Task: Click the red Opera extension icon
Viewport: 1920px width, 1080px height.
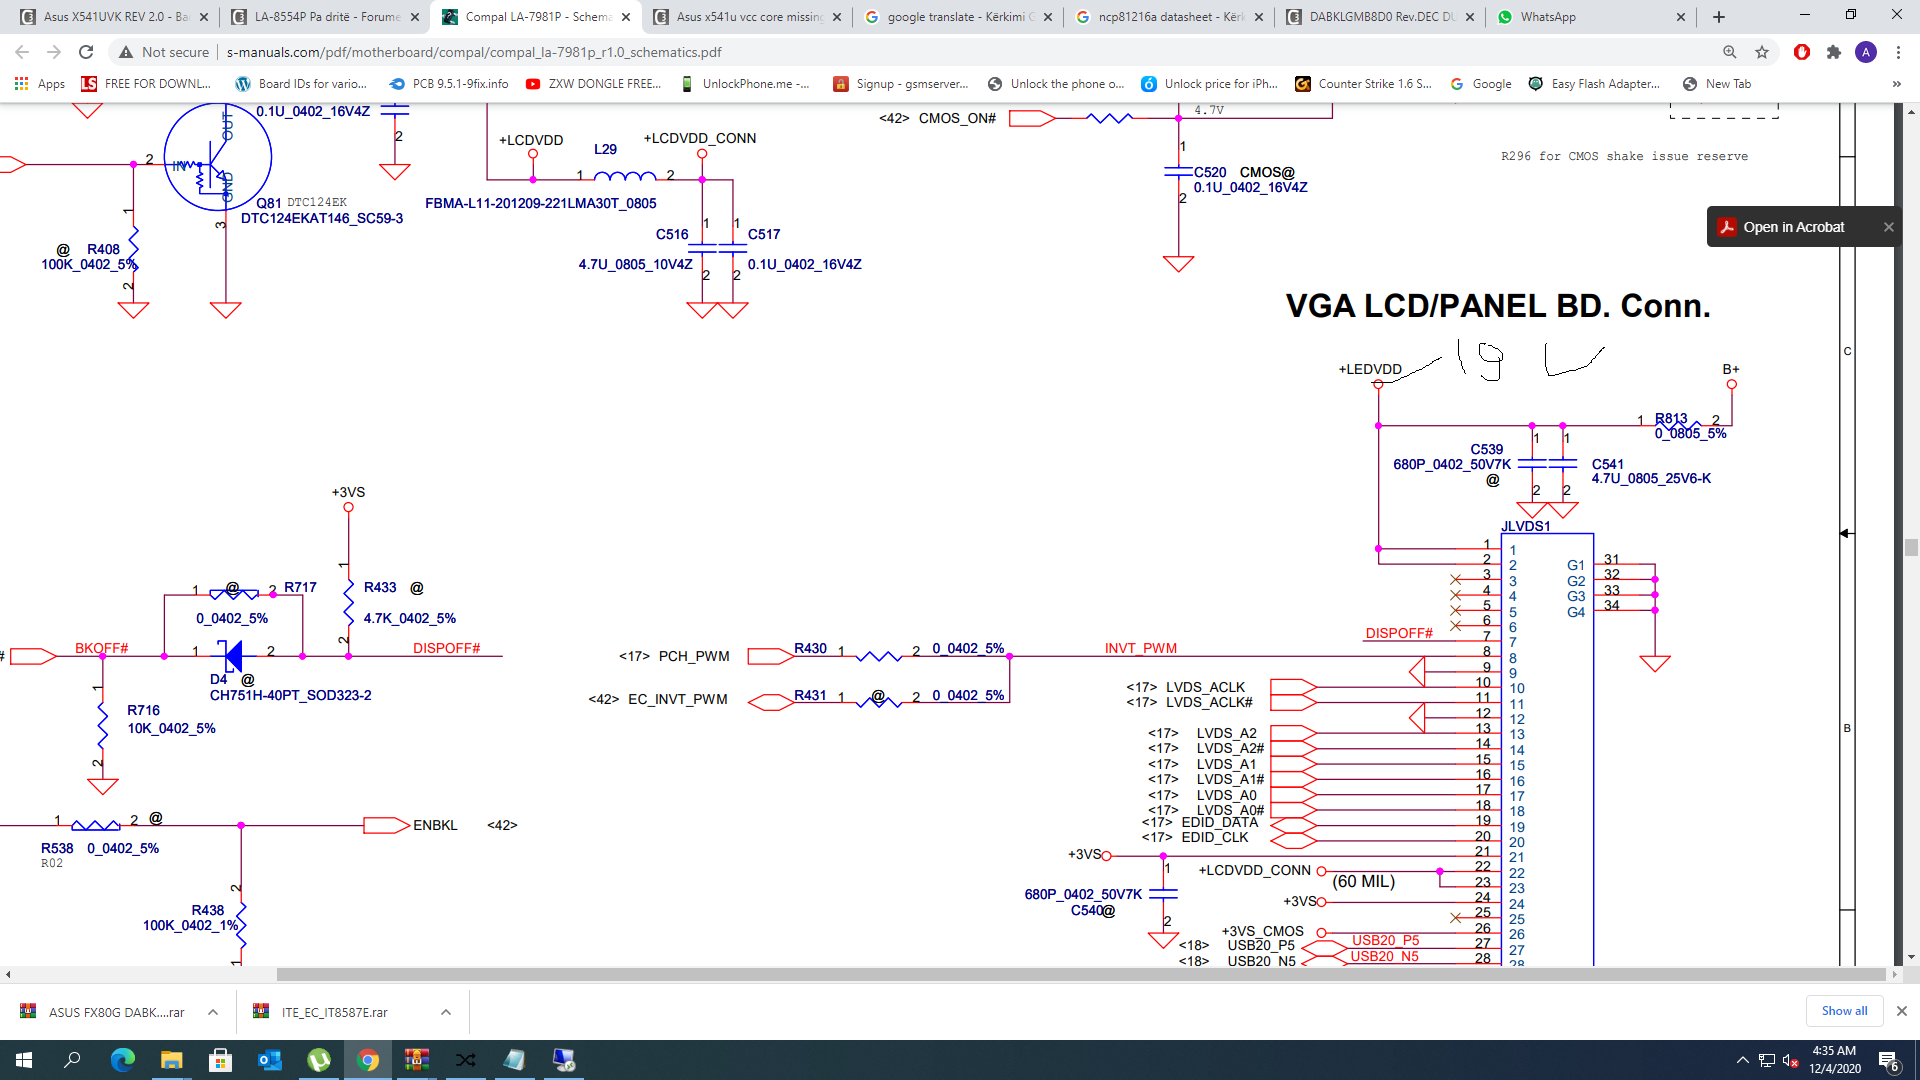Action: pyautogui.click(x=1802, y=52)
